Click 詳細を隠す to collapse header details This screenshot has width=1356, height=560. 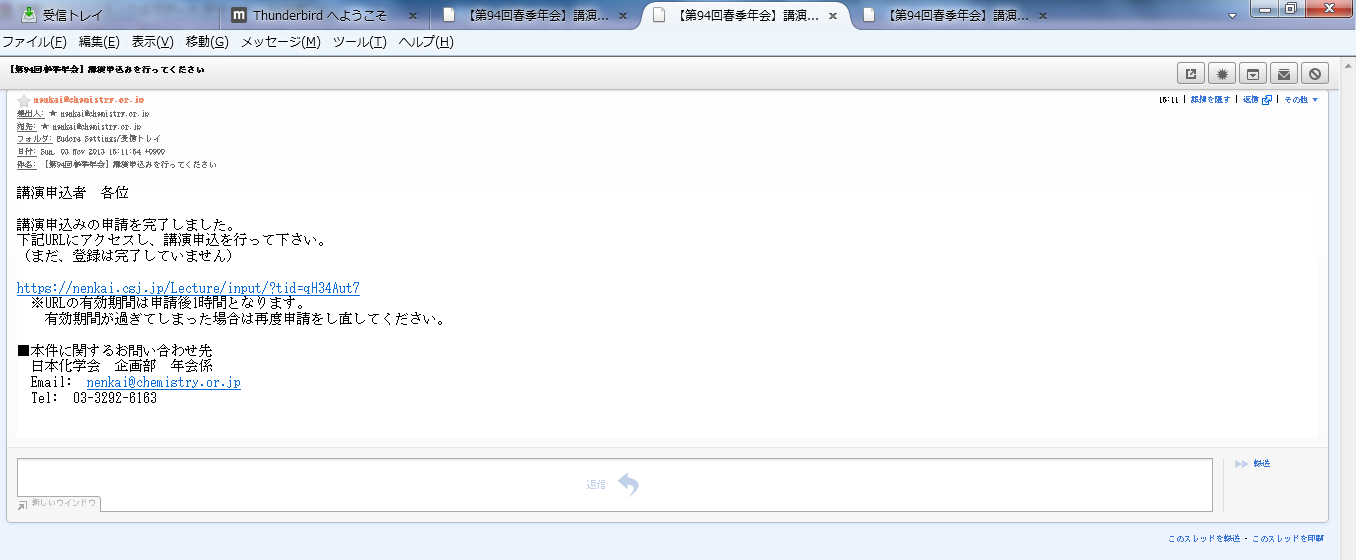(x=1210, y=100)
